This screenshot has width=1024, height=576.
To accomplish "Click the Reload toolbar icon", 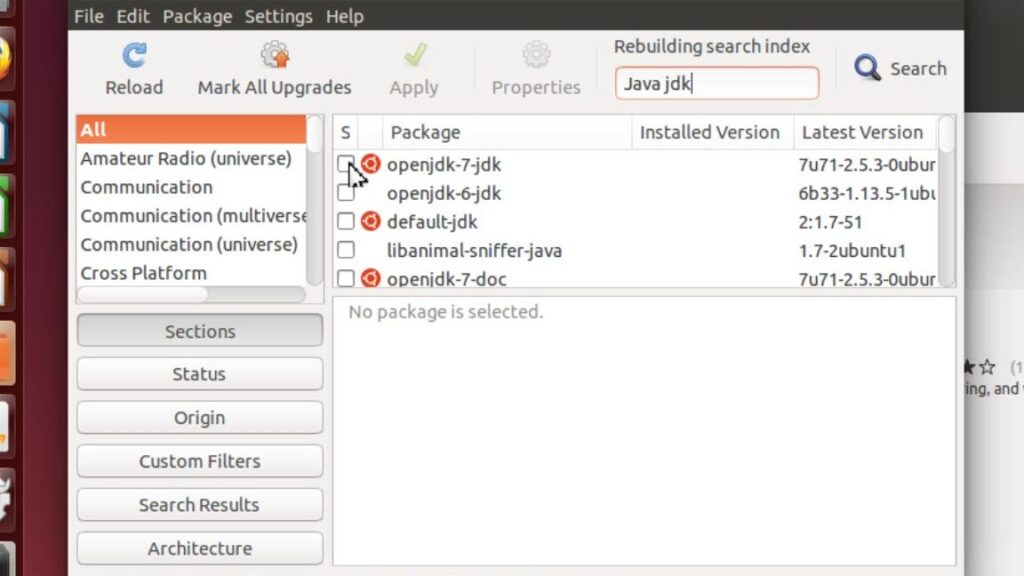I will click(135, 56).
